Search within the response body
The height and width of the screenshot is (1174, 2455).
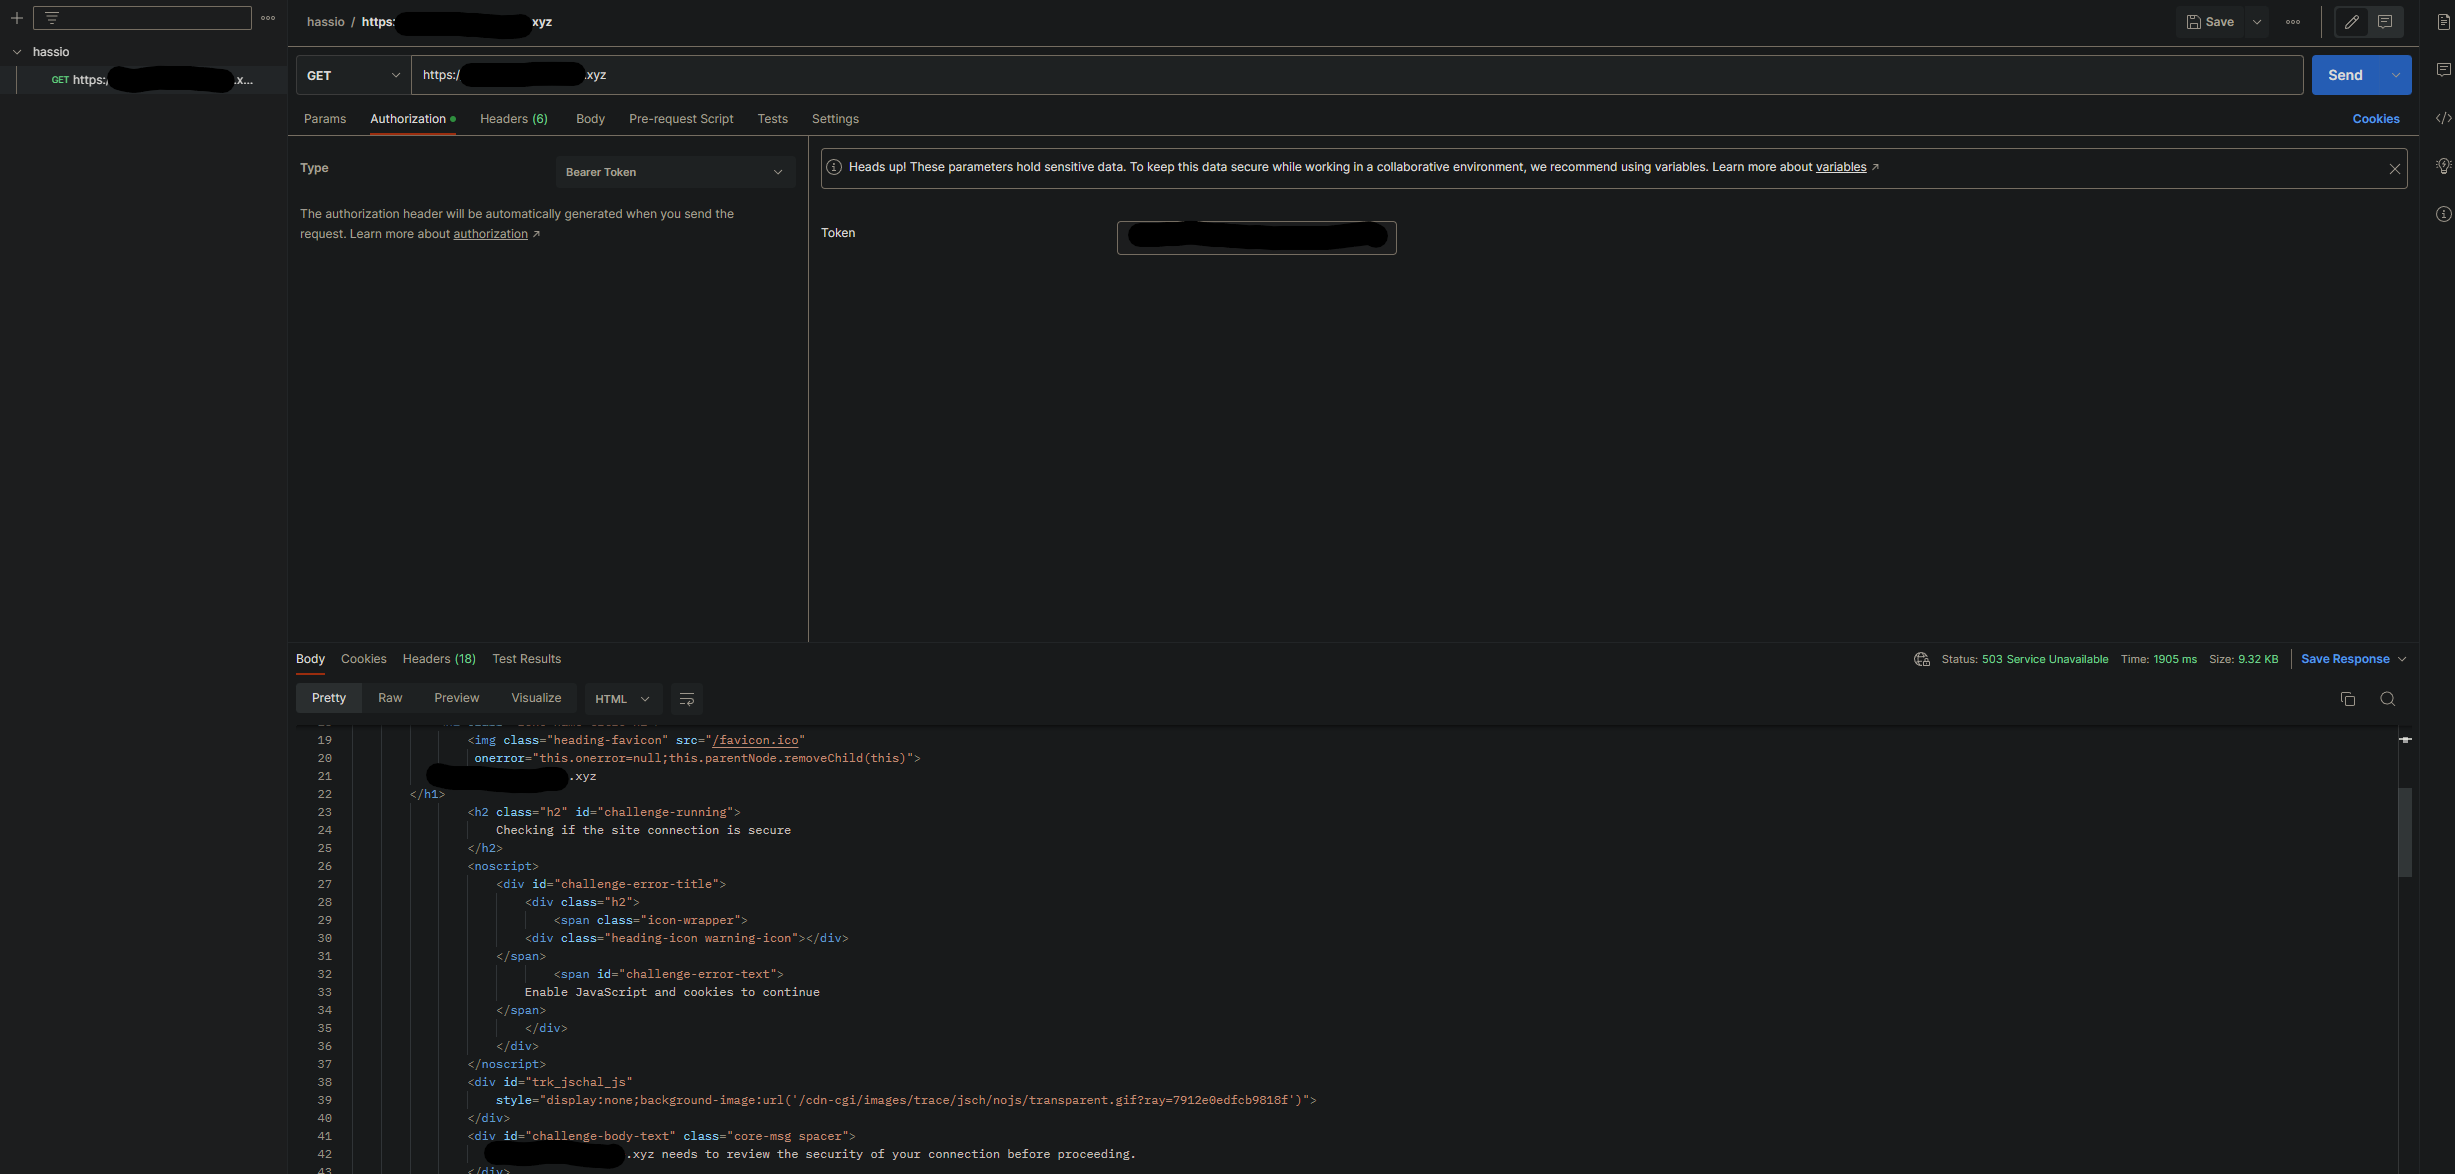coord(2388,699)
